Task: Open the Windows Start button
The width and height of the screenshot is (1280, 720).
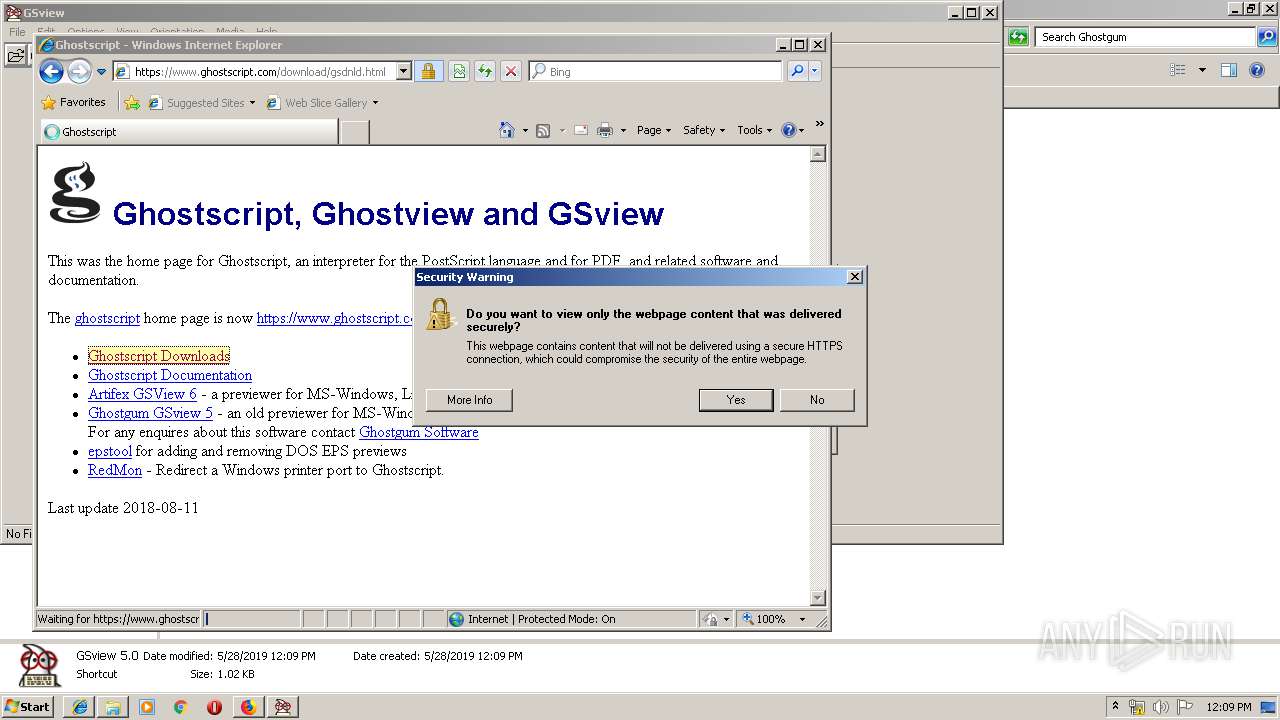Action: (x=27, y=706)
